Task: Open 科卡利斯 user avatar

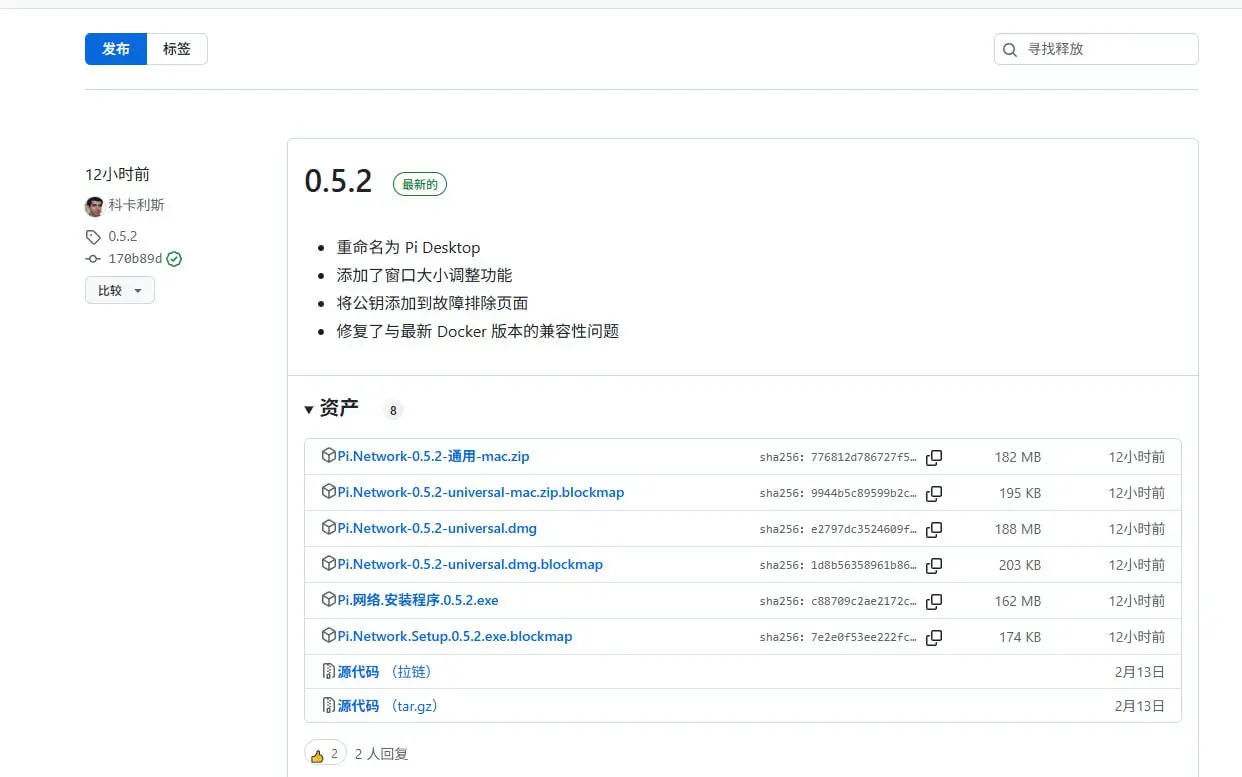Action: pyautogui.click(x=94, y=206)
